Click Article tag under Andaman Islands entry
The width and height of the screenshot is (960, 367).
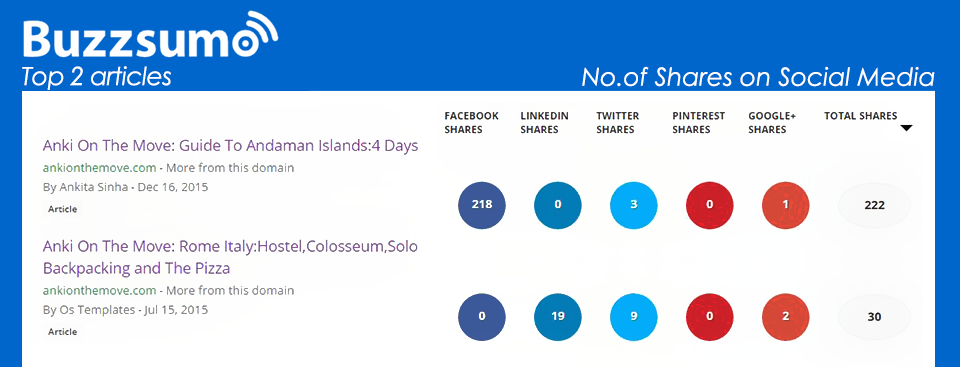[62, 209]
